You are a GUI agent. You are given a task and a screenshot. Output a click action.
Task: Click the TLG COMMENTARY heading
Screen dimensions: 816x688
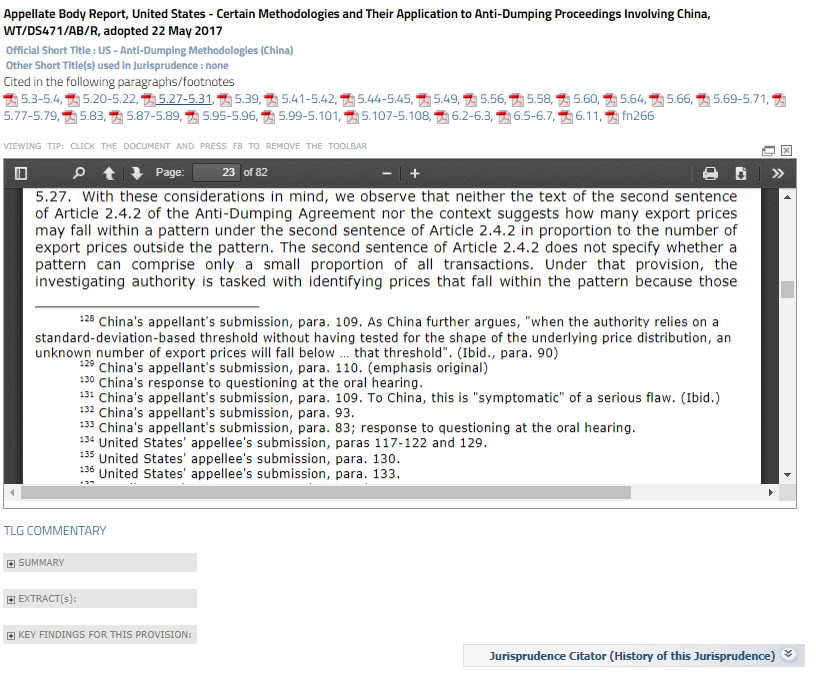coord(55,530)
